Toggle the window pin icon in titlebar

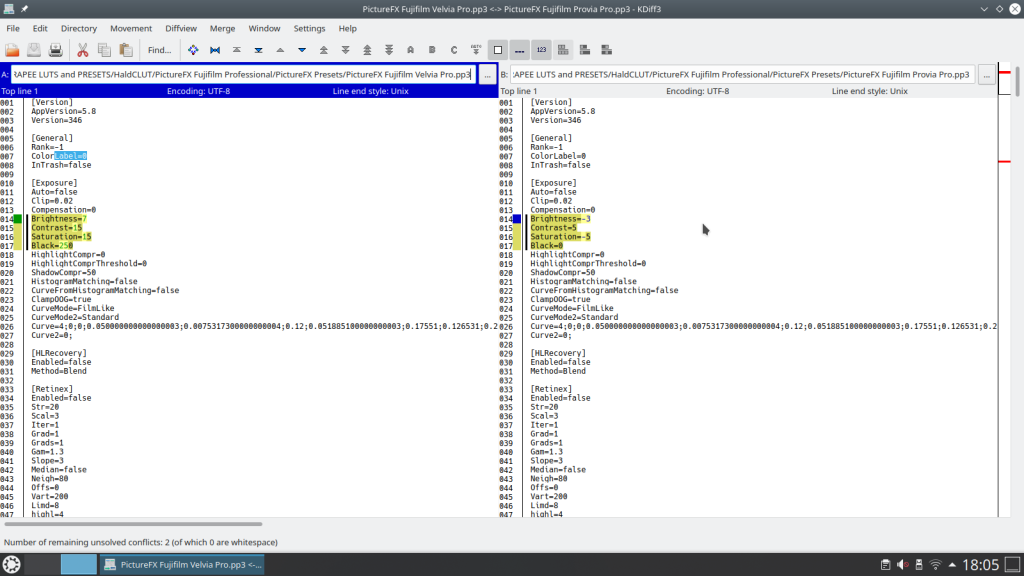tap(24, 9)
